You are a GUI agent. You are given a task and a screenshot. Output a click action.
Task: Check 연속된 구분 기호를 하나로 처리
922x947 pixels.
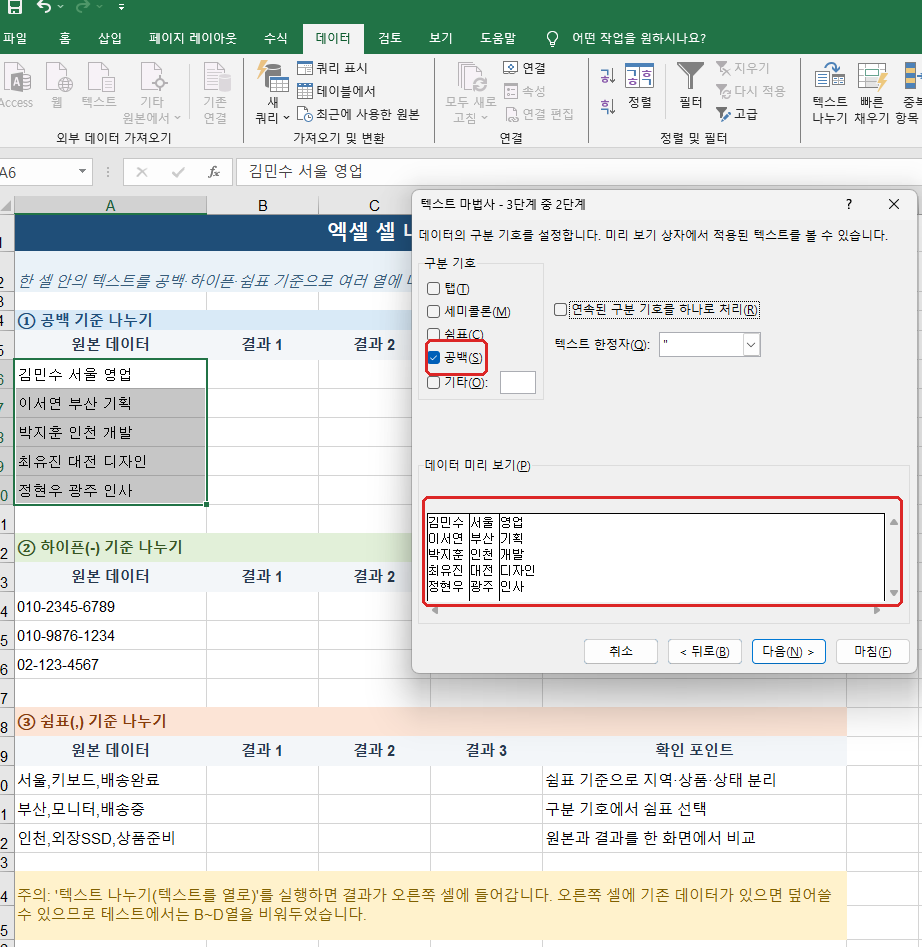click(560, 310)
